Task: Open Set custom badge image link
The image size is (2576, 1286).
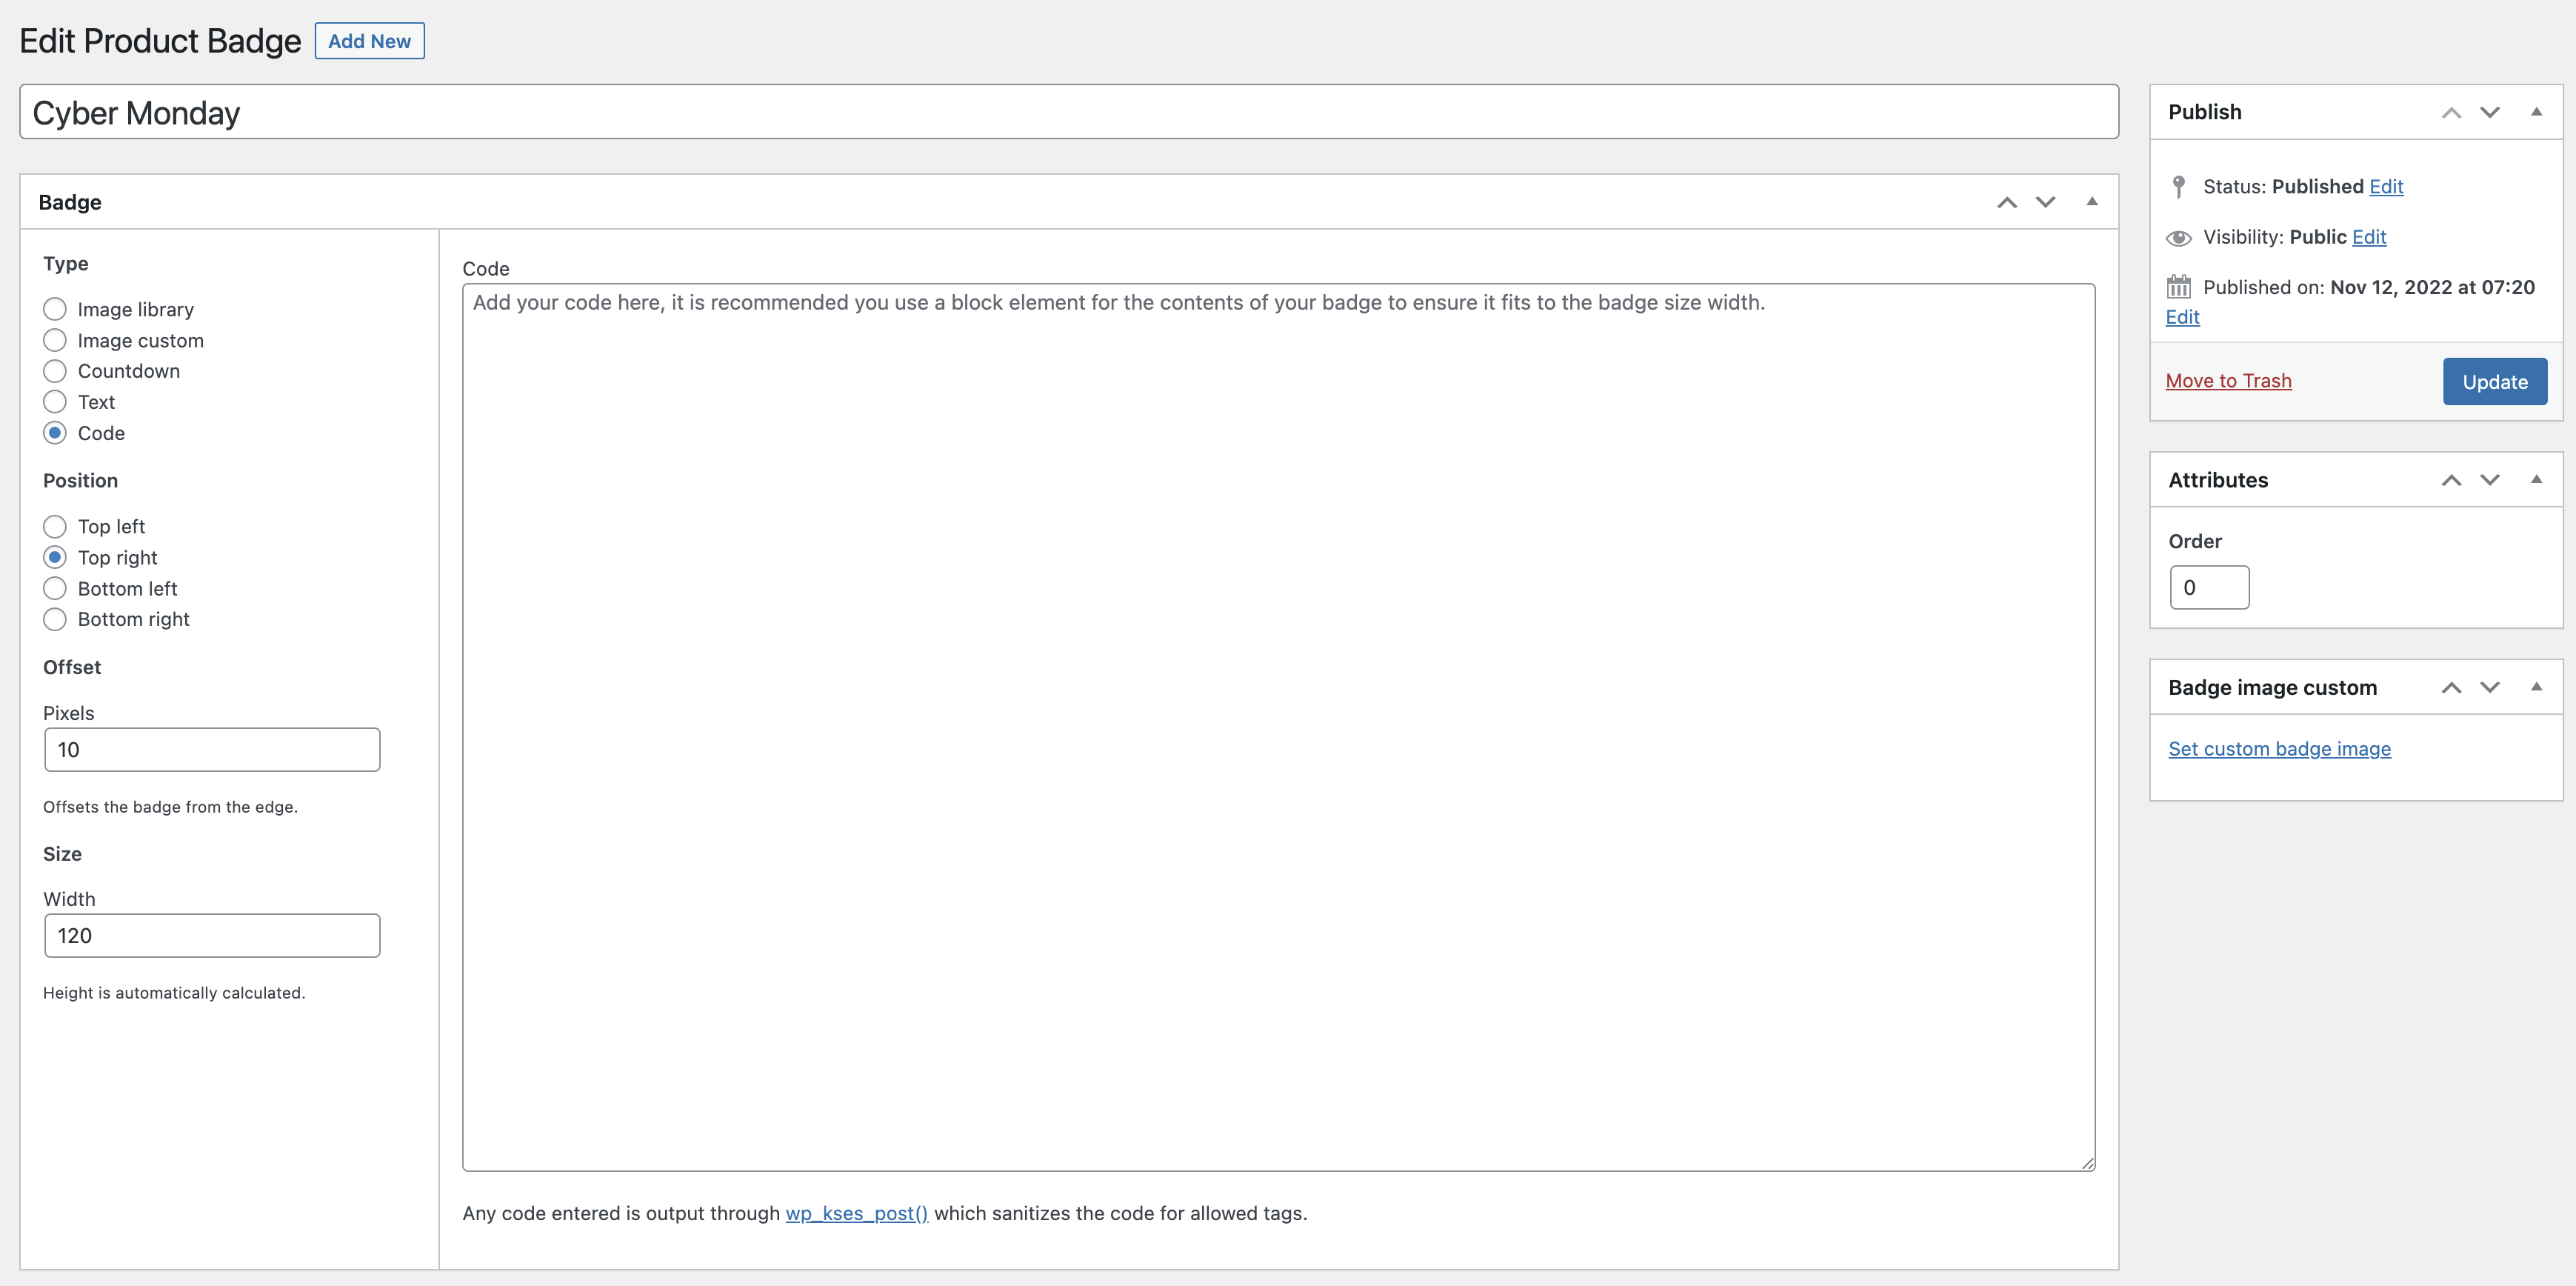Action: (x=2279, y=749)
